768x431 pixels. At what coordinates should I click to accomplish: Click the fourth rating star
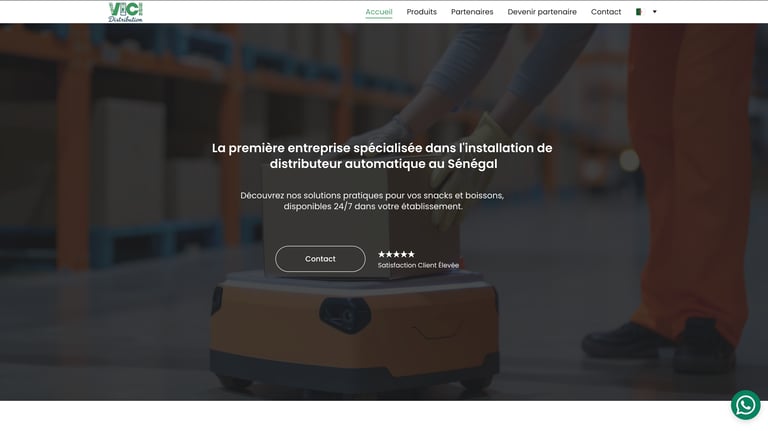(404, 254)
